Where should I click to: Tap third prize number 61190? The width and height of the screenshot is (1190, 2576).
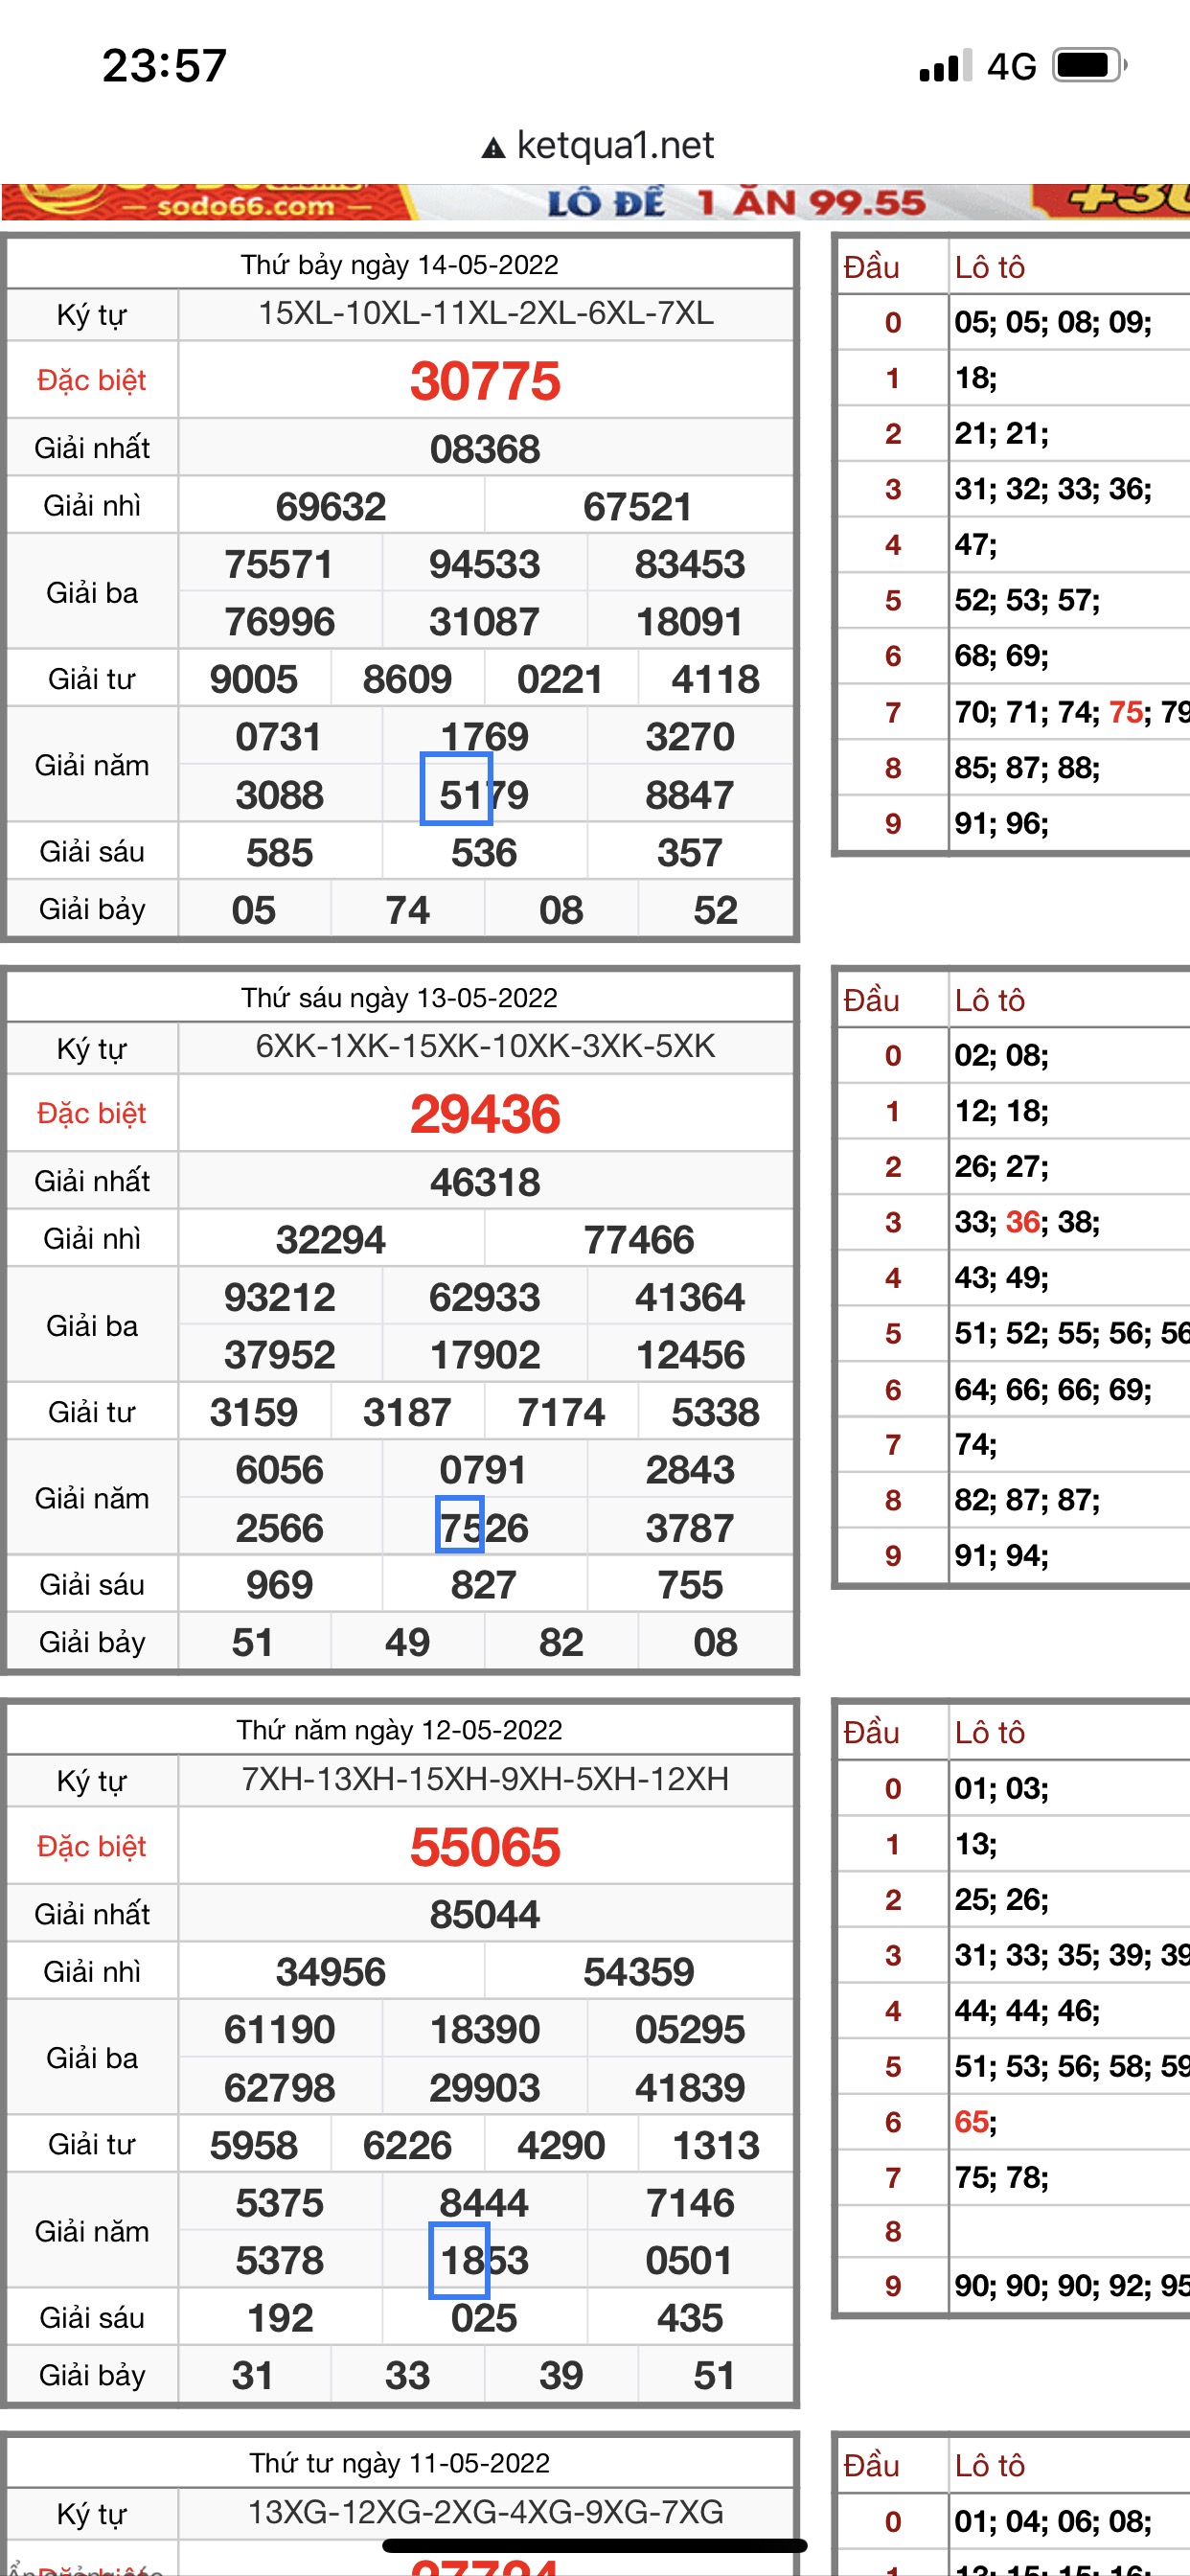click(279, 2030)
